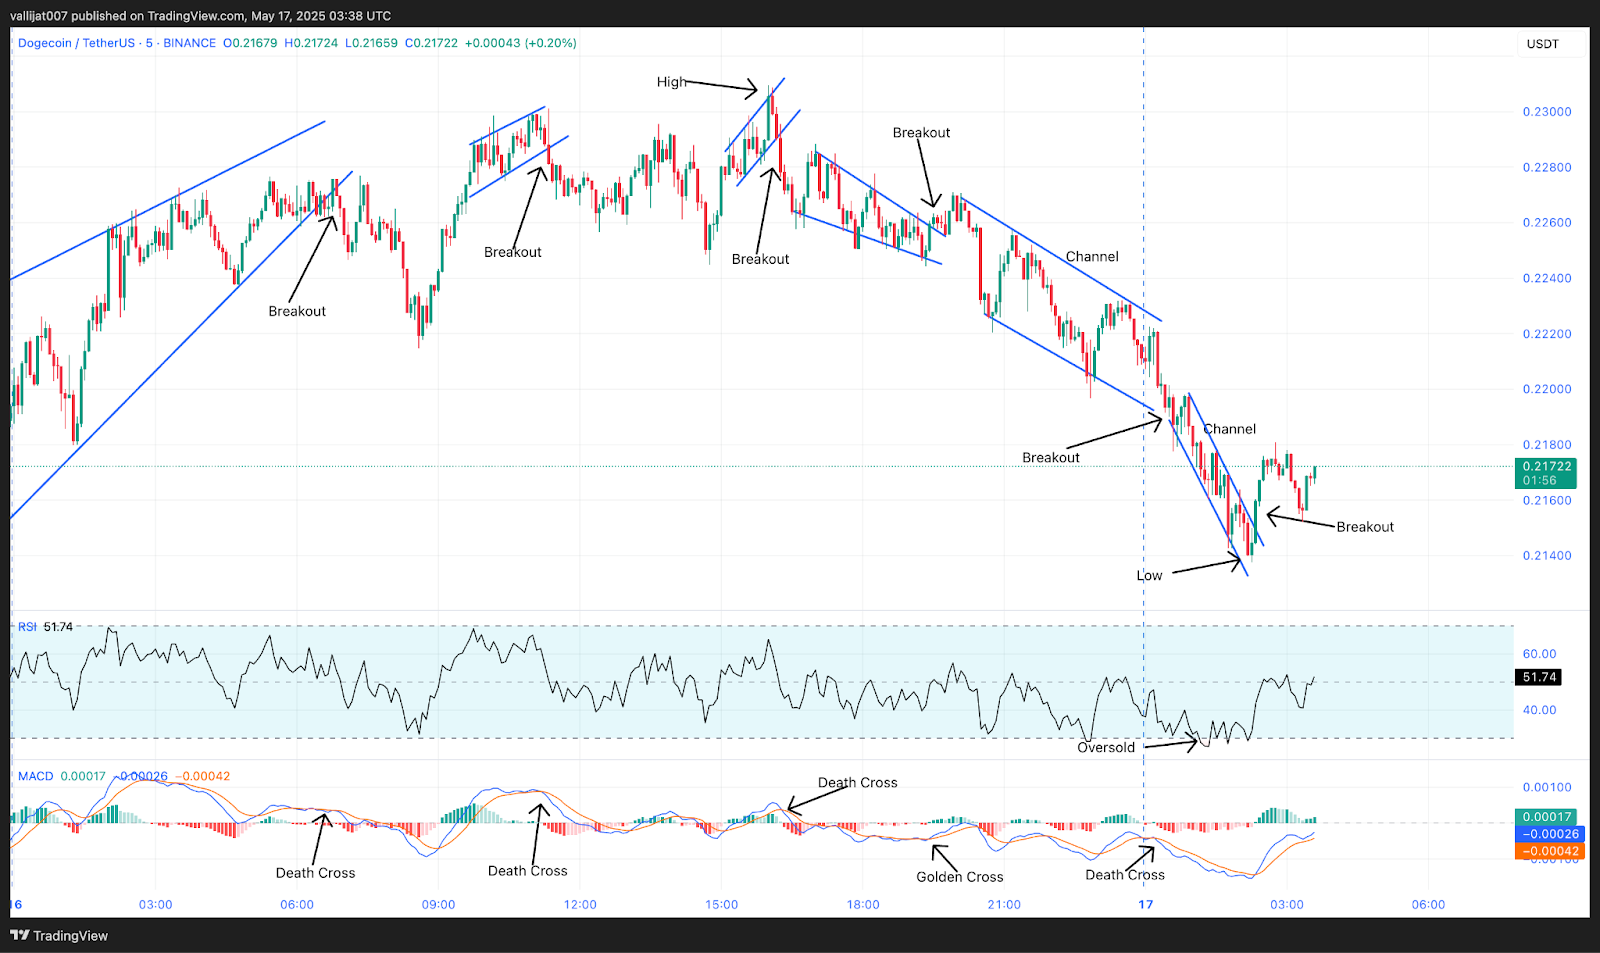Click the 0.23000 price axis label
Screen dimensions: 1600x953
coord(1547,112)
